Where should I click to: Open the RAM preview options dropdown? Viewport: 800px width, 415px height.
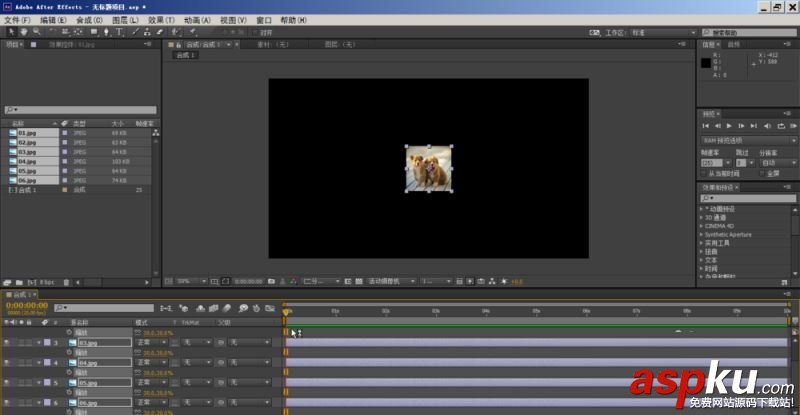point(748,140)
